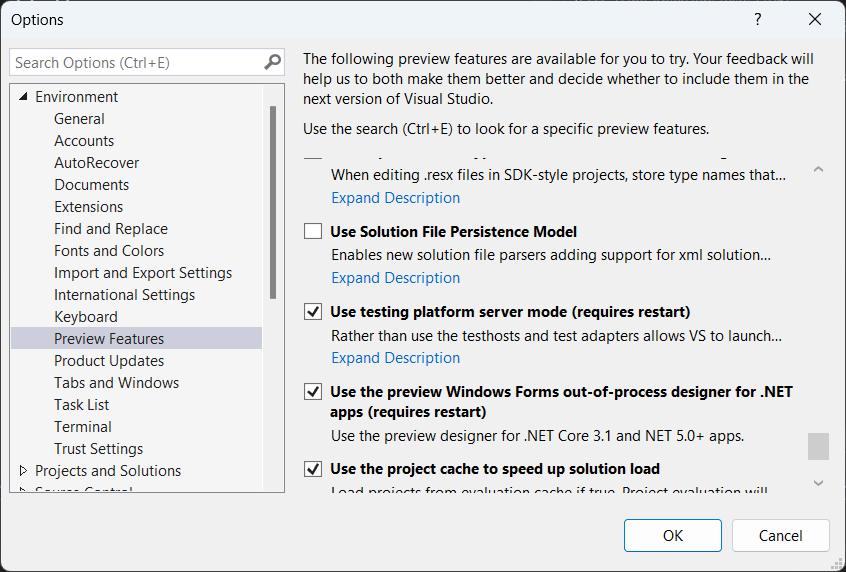This screenshot has width=846, height=572.
Task: Open Product Updates settings
Action: (x=109, y=361)
